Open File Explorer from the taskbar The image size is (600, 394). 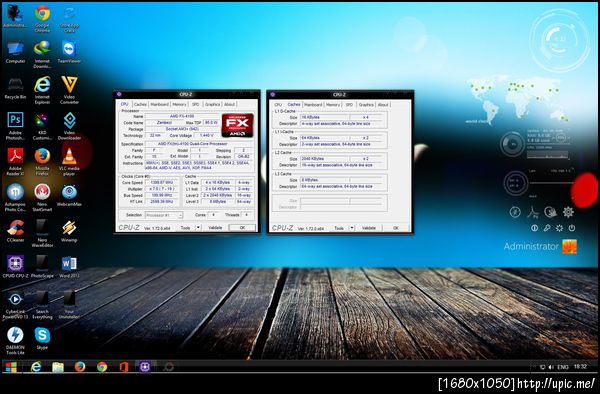pyautogui.click(x=58, y=367)
